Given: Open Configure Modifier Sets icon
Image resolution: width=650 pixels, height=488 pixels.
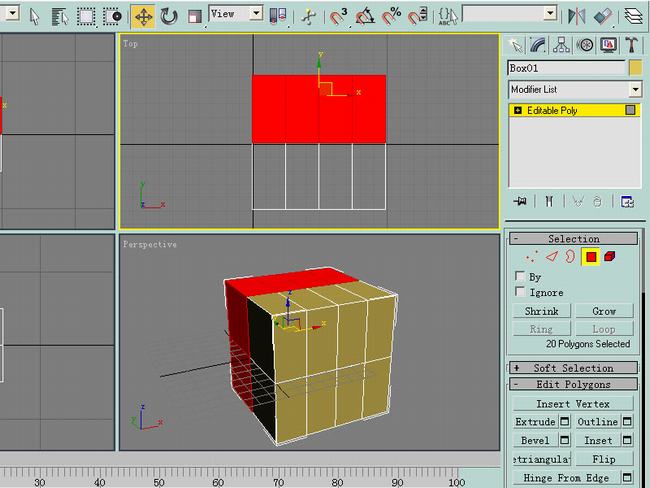Looking at the screenshot, I should 627,202.
